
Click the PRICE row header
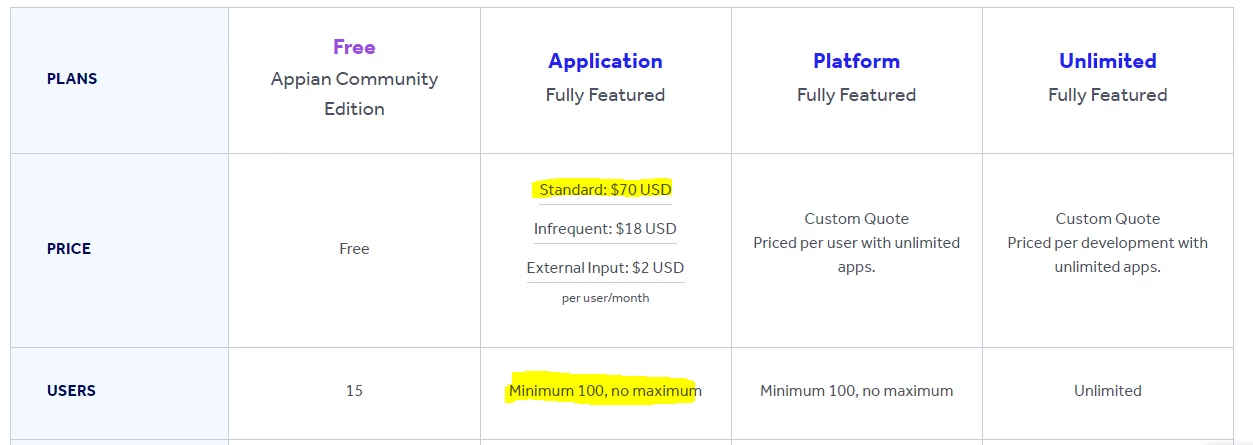pyautogui.click(x=69, y=249)
